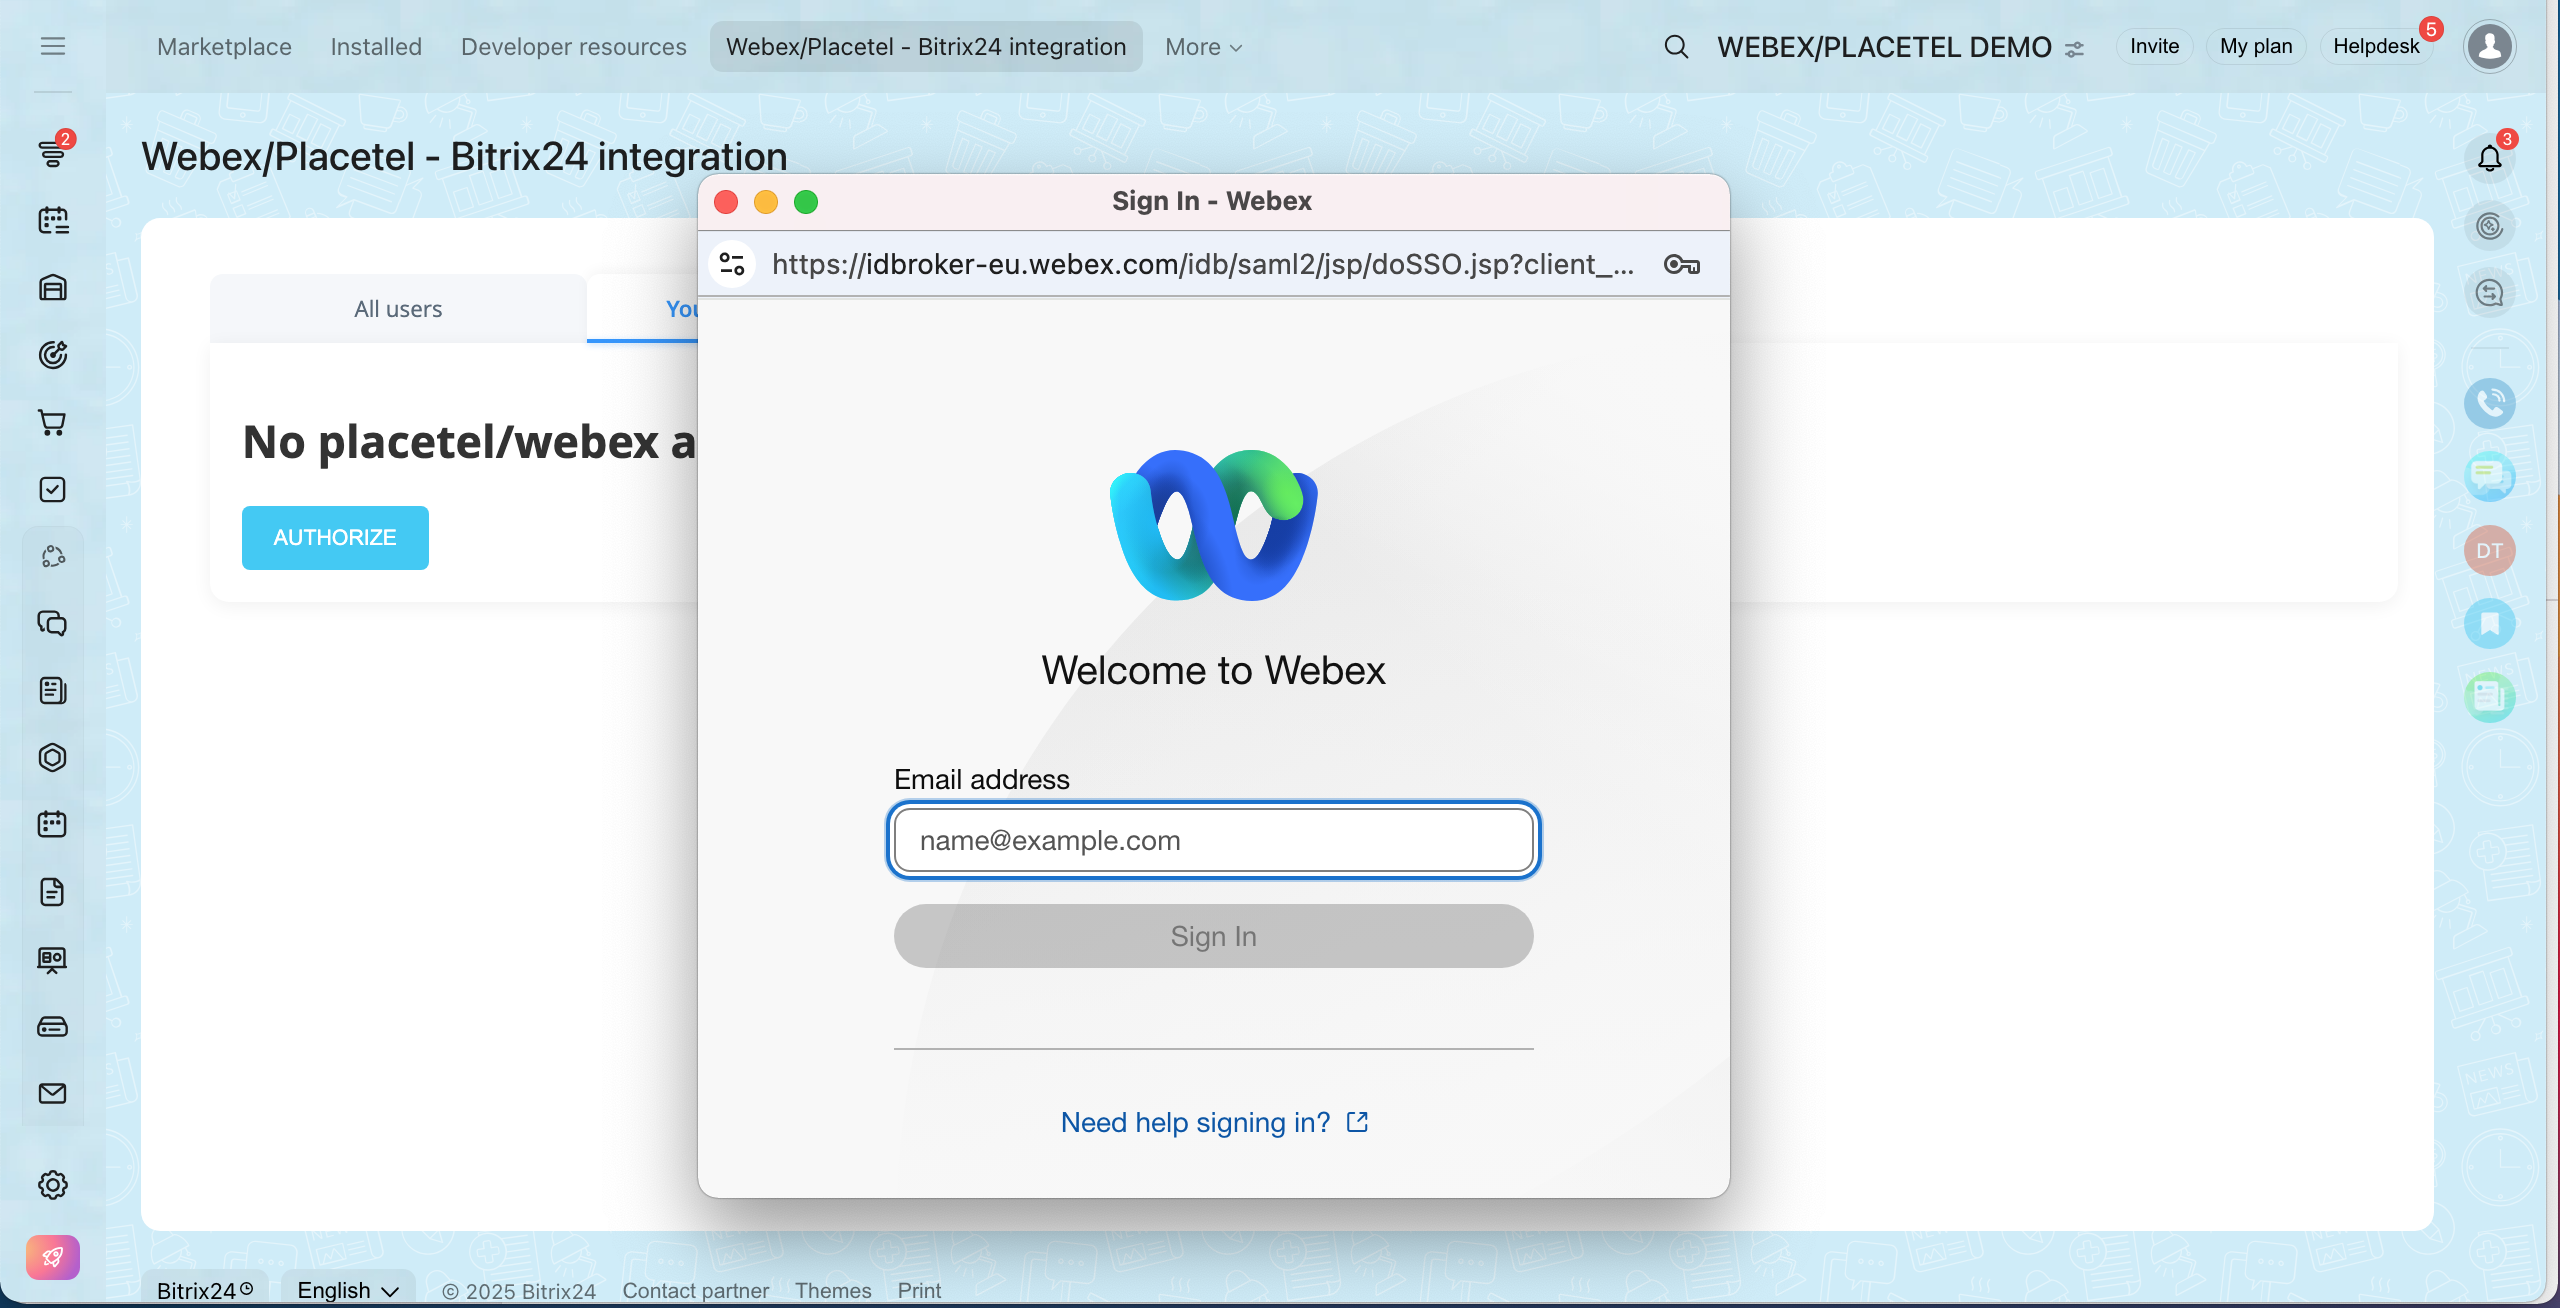Focus the Email address input field
Viewport: 2560px width, 1308px height.
click(1213, 840)
